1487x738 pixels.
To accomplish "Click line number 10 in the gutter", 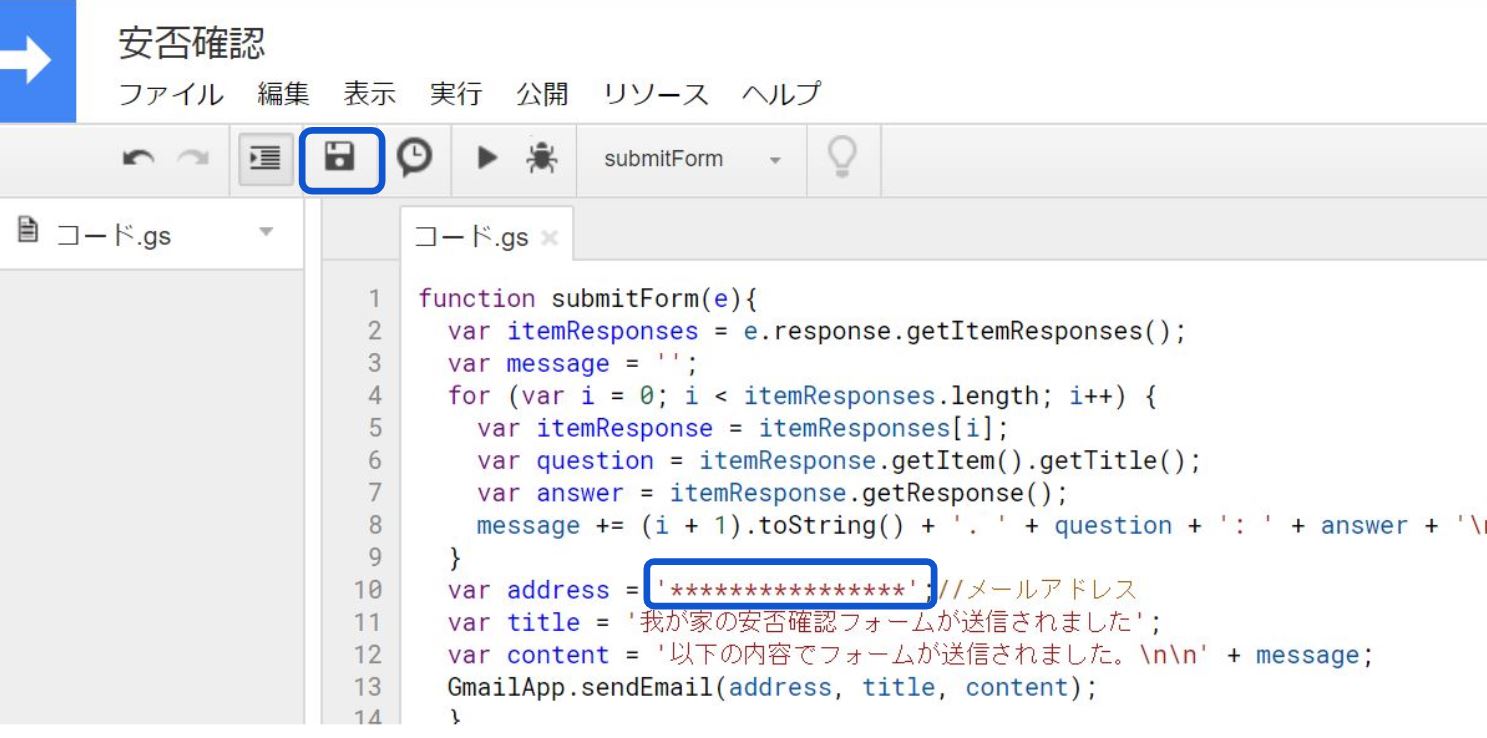I will click(x=367, y=590).
